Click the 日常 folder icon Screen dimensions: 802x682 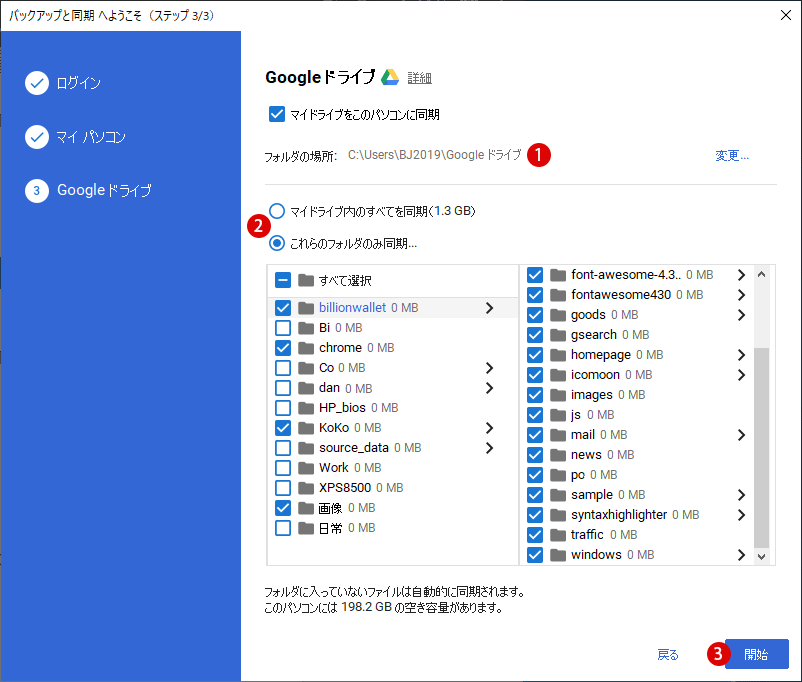(x=306, y=528)
